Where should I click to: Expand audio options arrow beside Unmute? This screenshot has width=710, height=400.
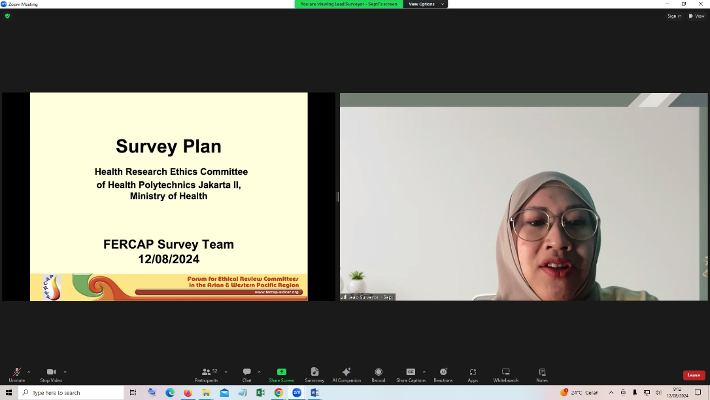point(29,371)
